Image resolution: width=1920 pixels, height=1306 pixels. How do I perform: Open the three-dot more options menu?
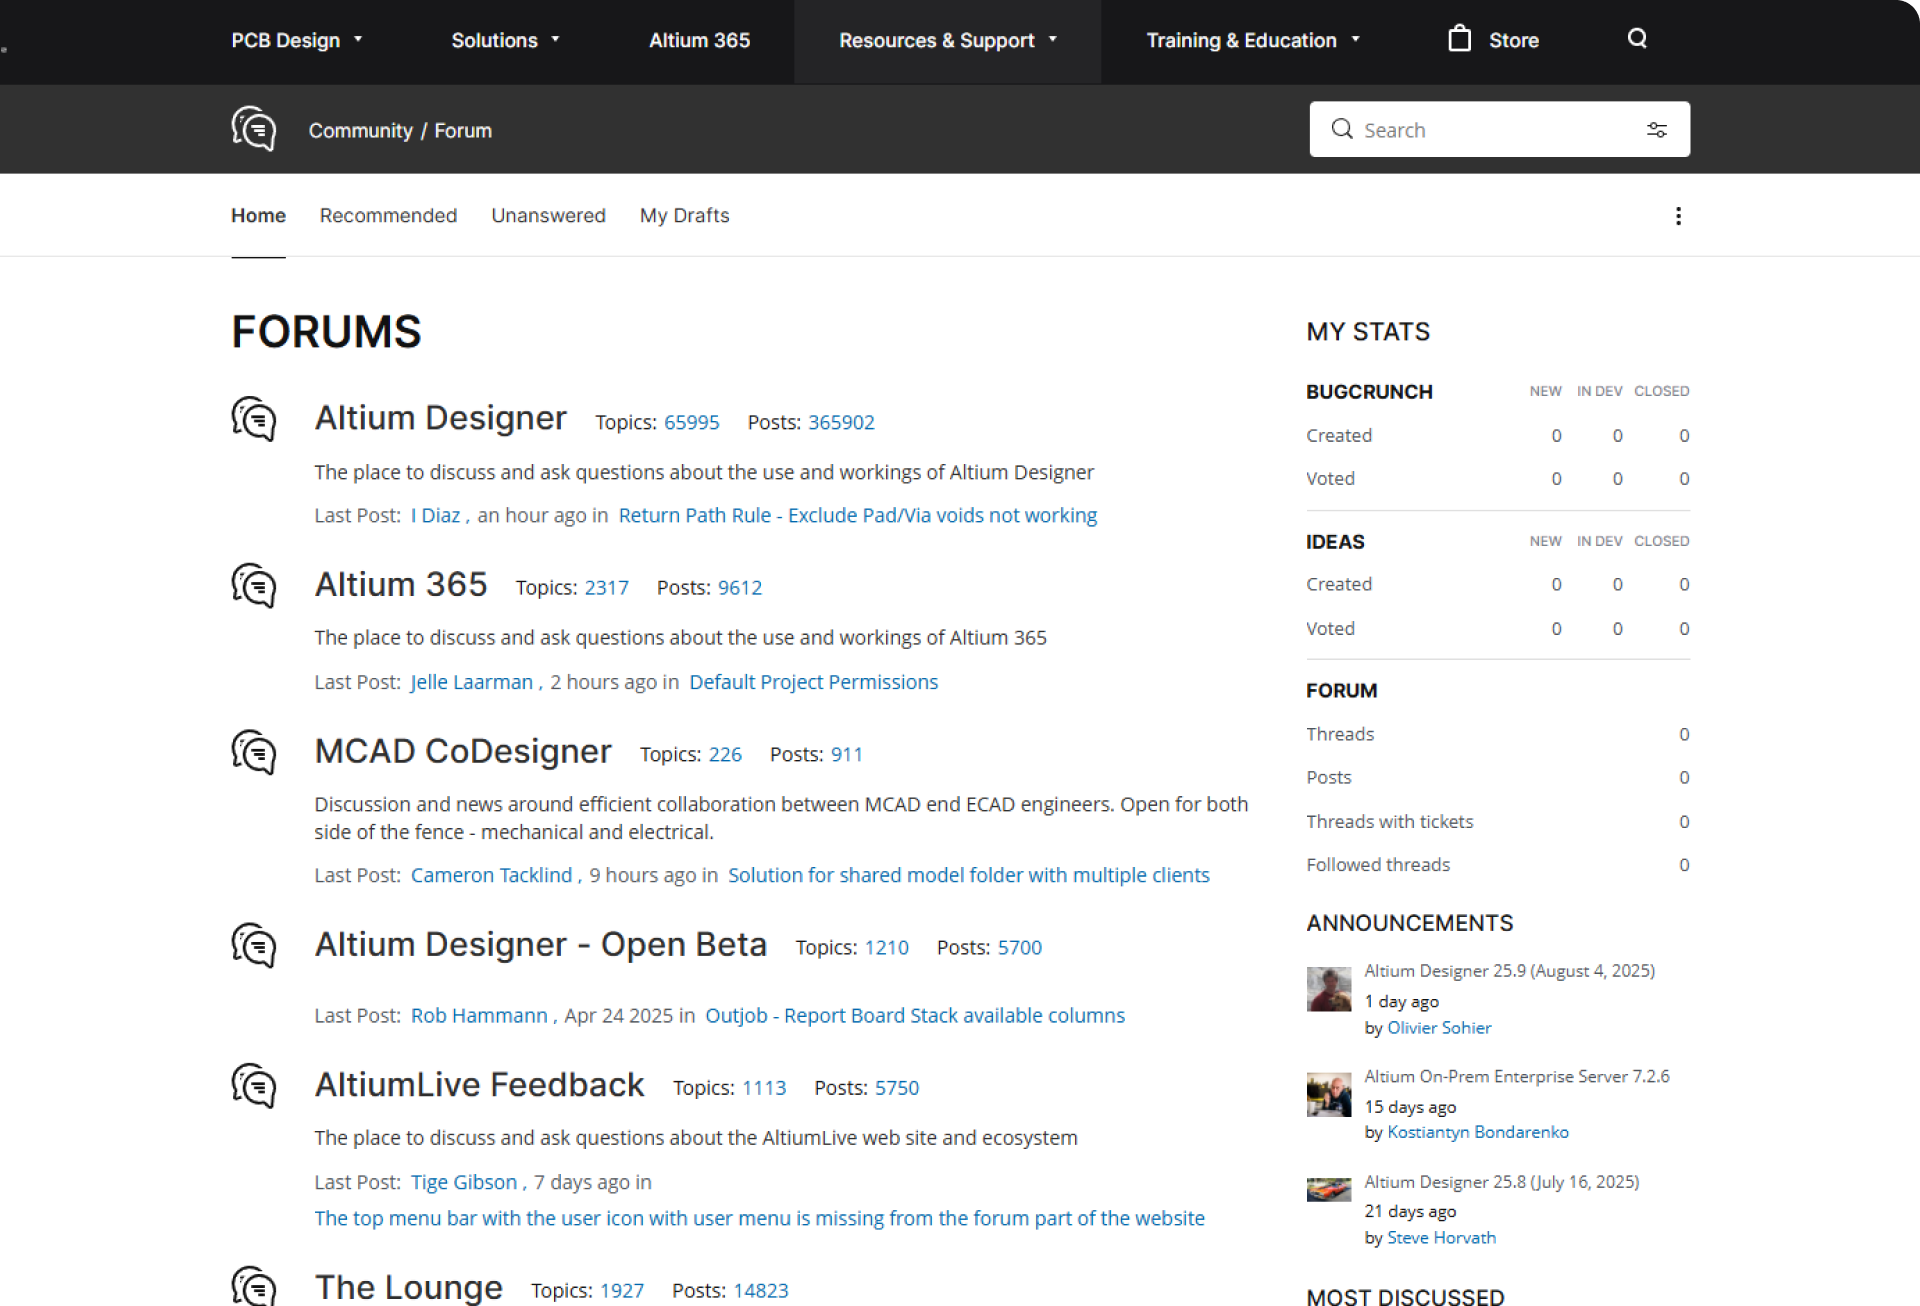click(x=1678, y=216)
